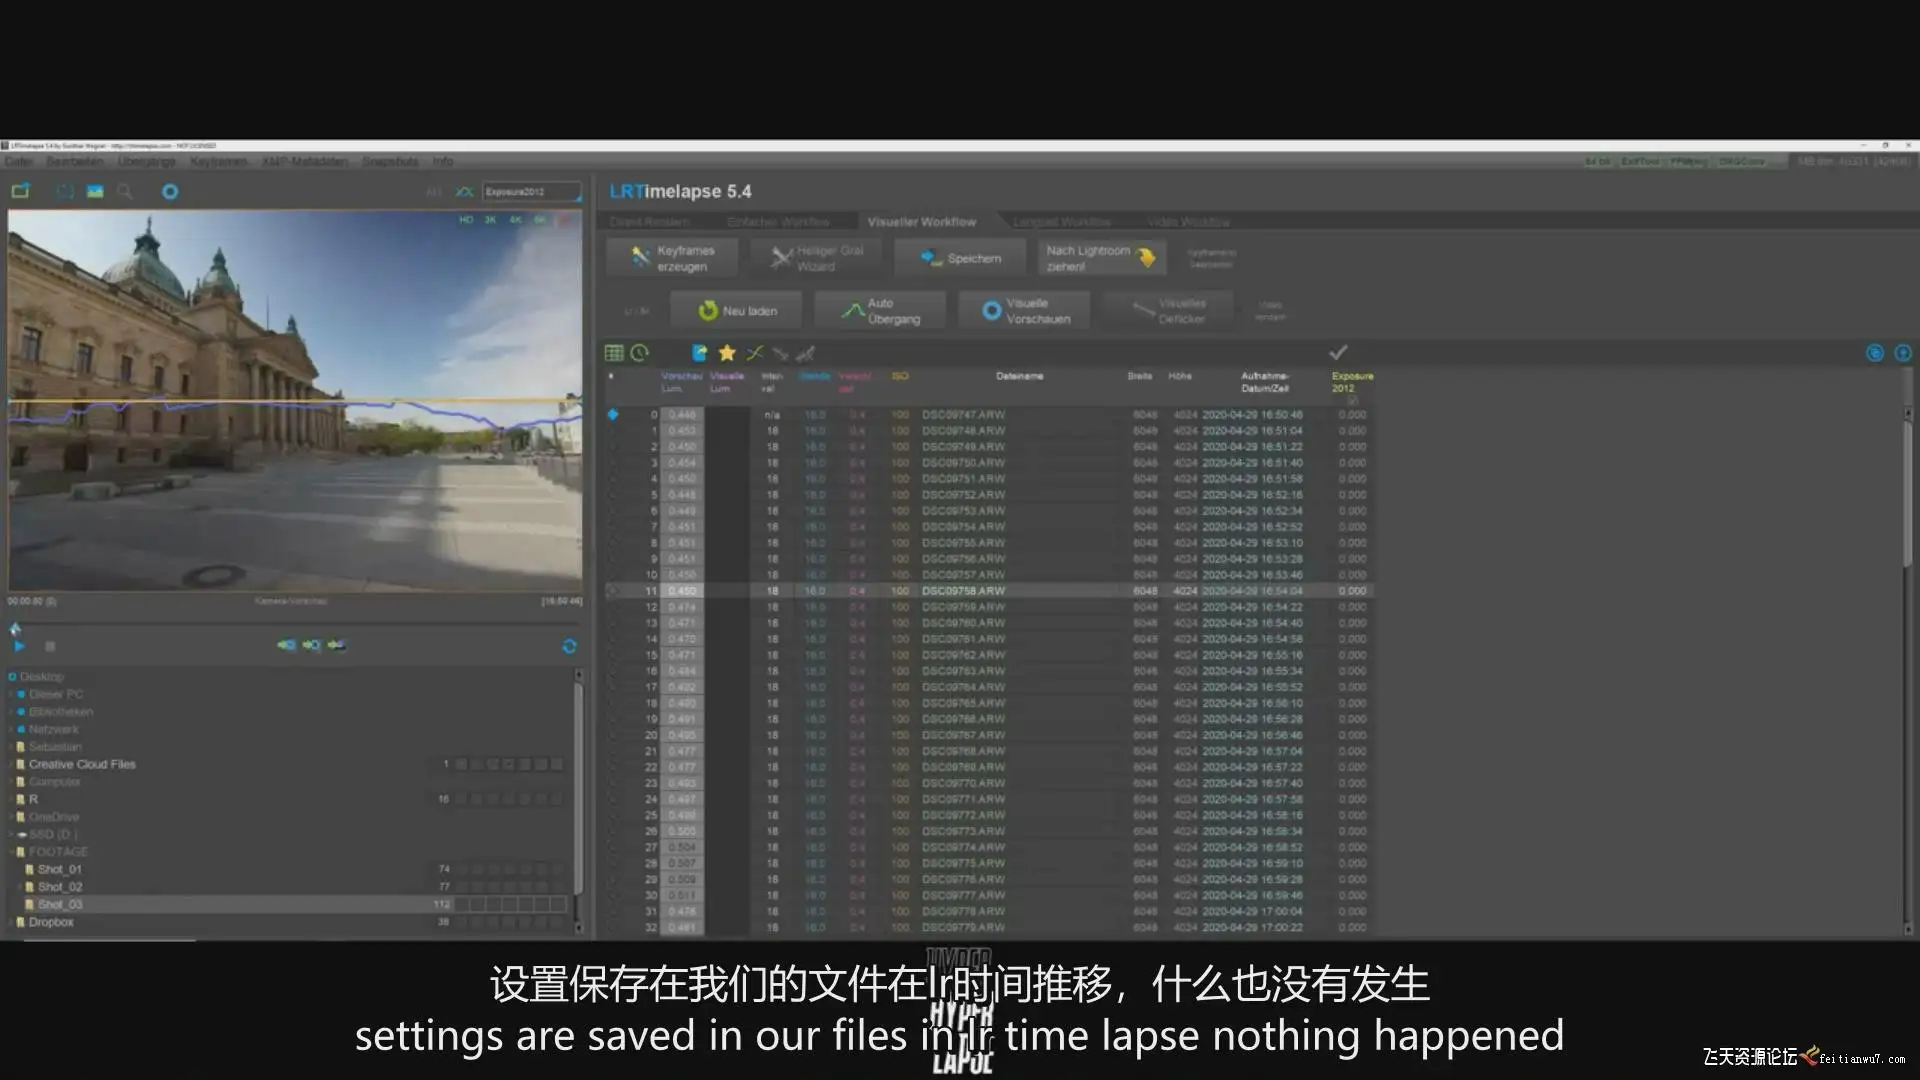Expand the R folder node
Image resolution: width=1920 pixels, height=1080 pixels.
click(x=12, y=799)
